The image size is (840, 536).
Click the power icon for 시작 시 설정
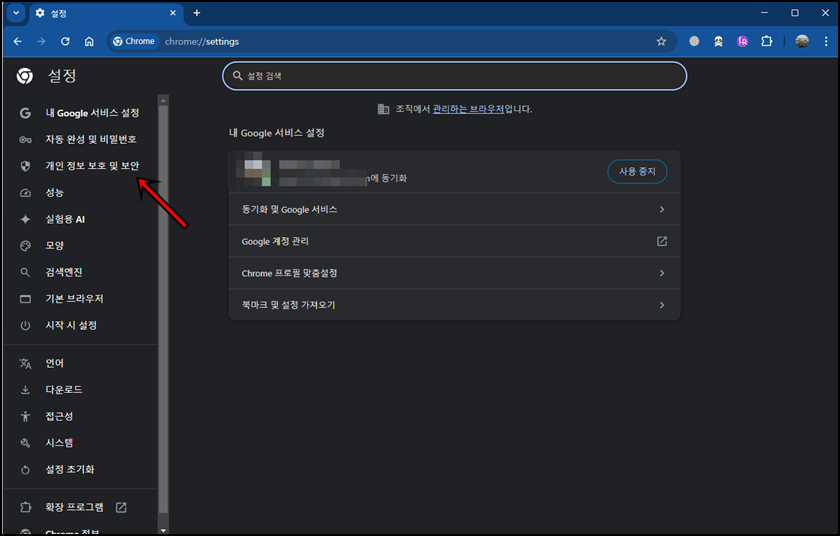(25, 326)
